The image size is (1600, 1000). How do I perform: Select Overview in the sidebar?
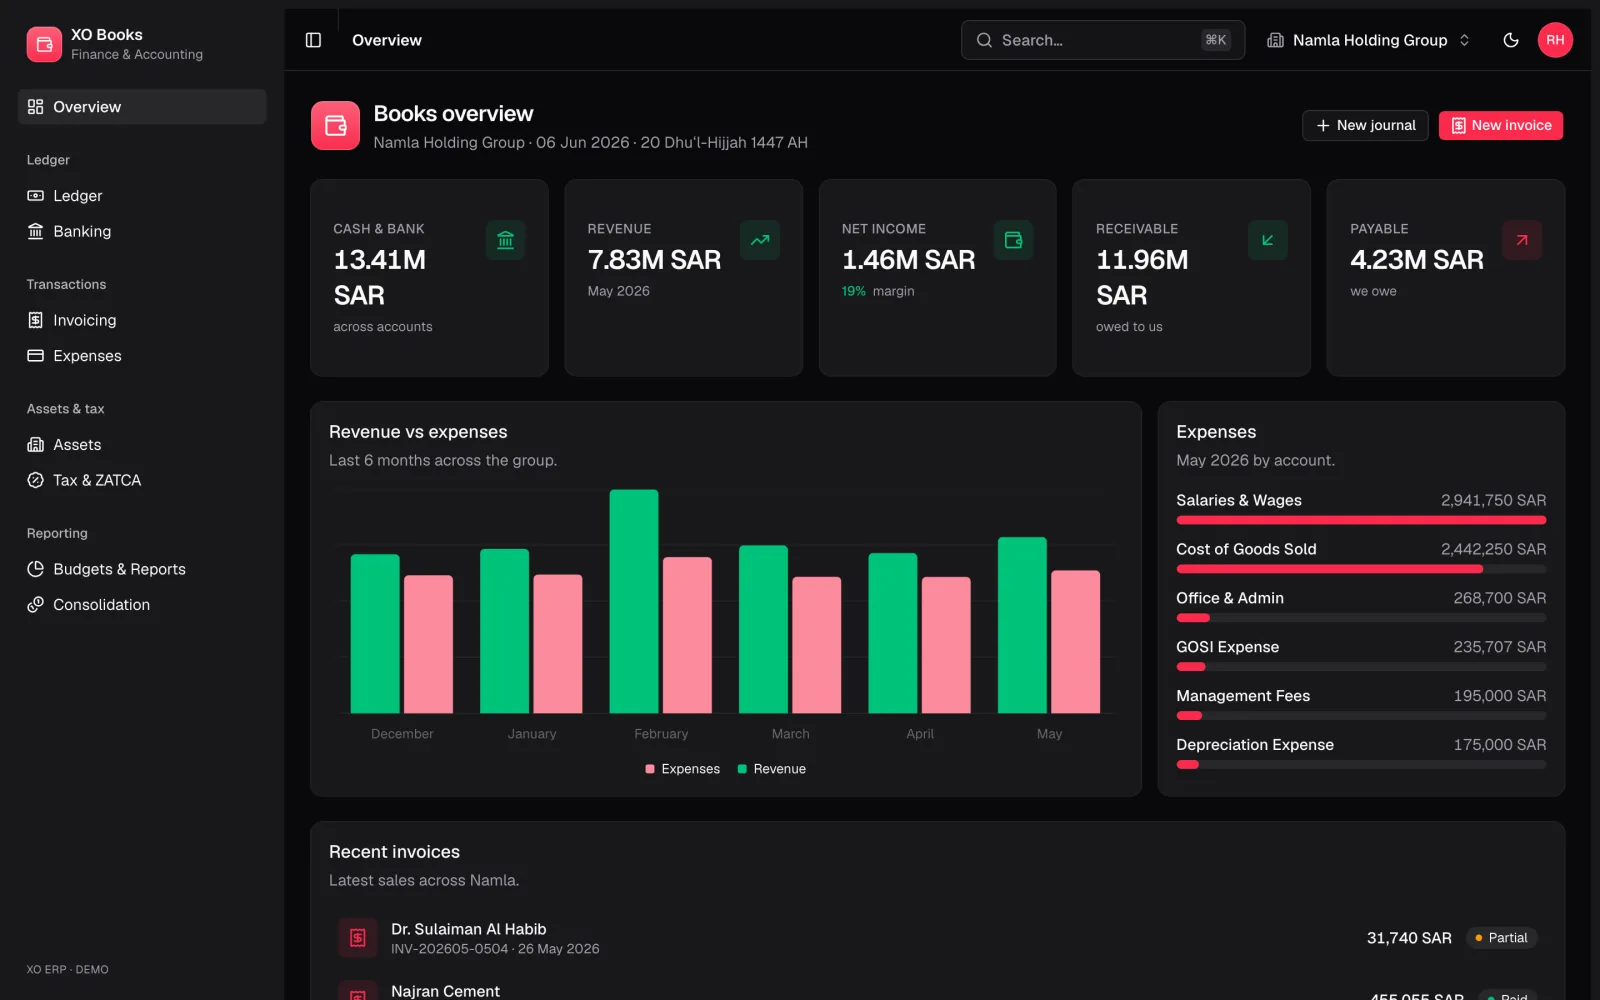(x=142, y=107)
